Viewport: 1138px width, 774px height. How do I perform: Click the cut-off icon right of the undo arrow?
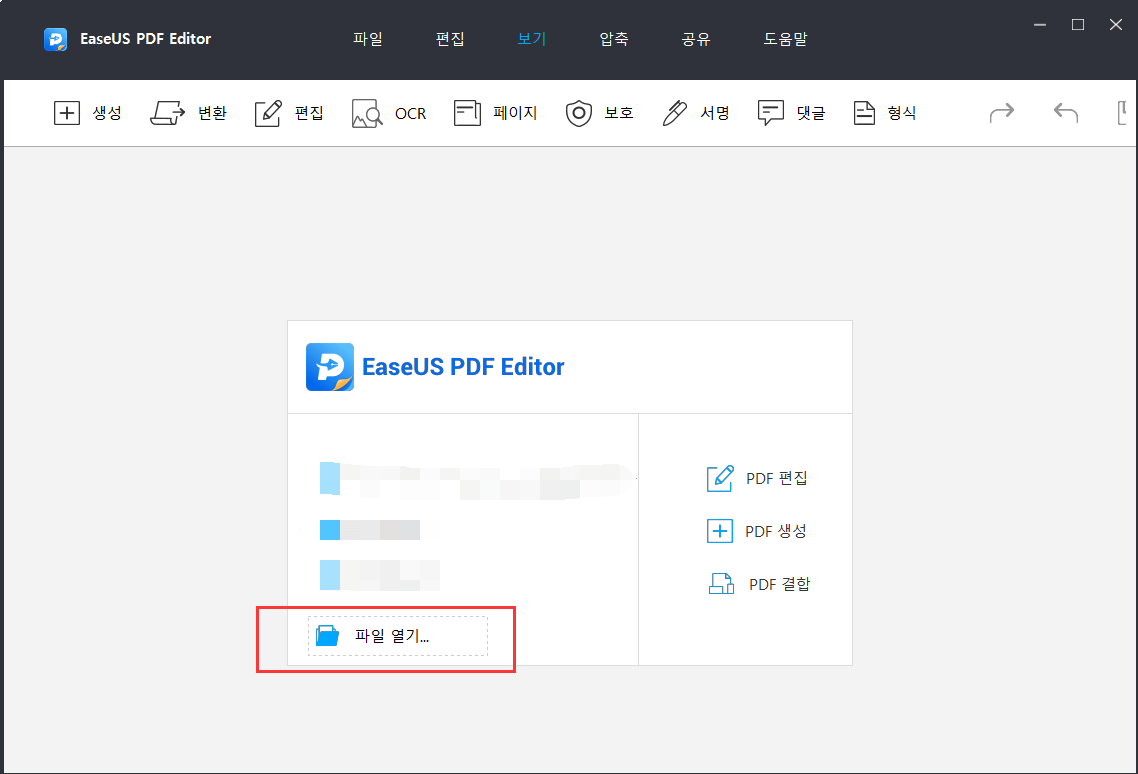click(x=1122, y=113)
